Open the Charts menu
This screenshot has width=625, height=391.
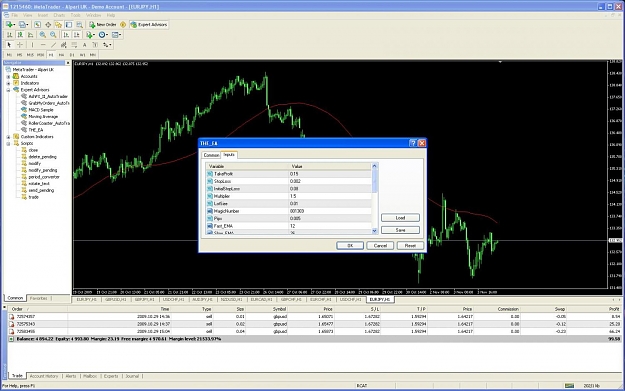[59, 15]
